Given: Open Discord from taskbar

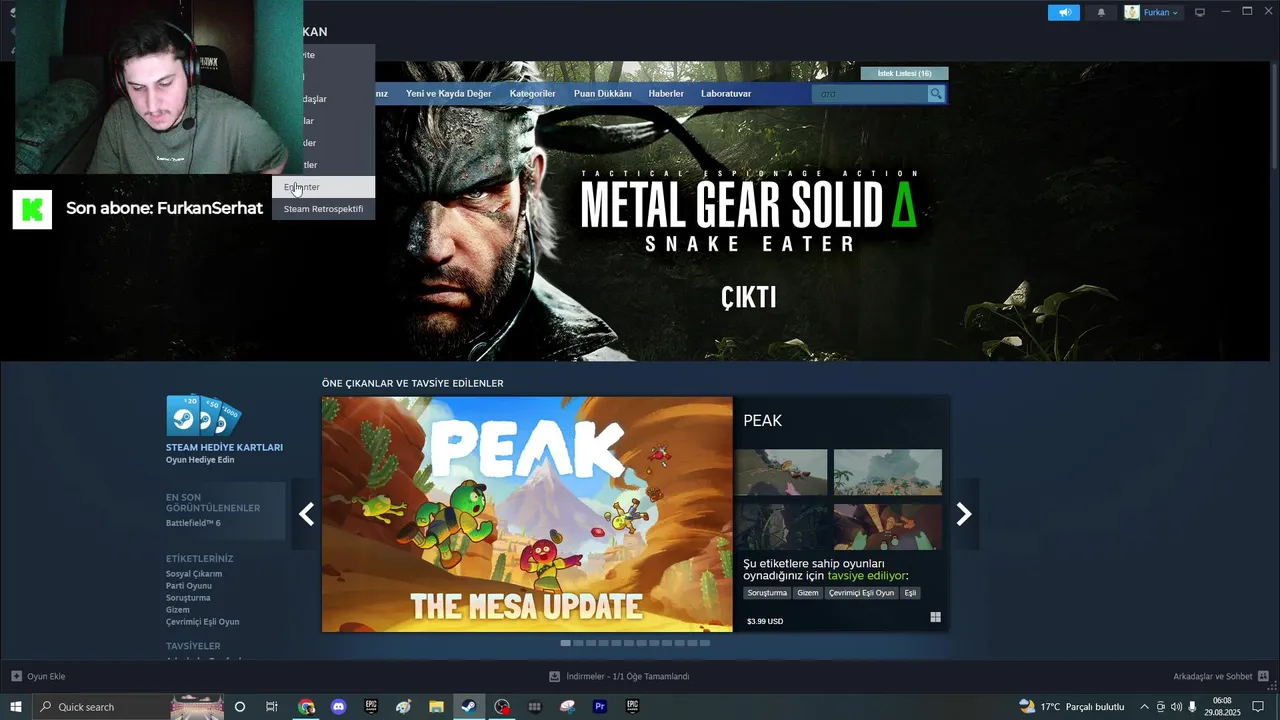Looking at the screenshot, I should point(338,707).
